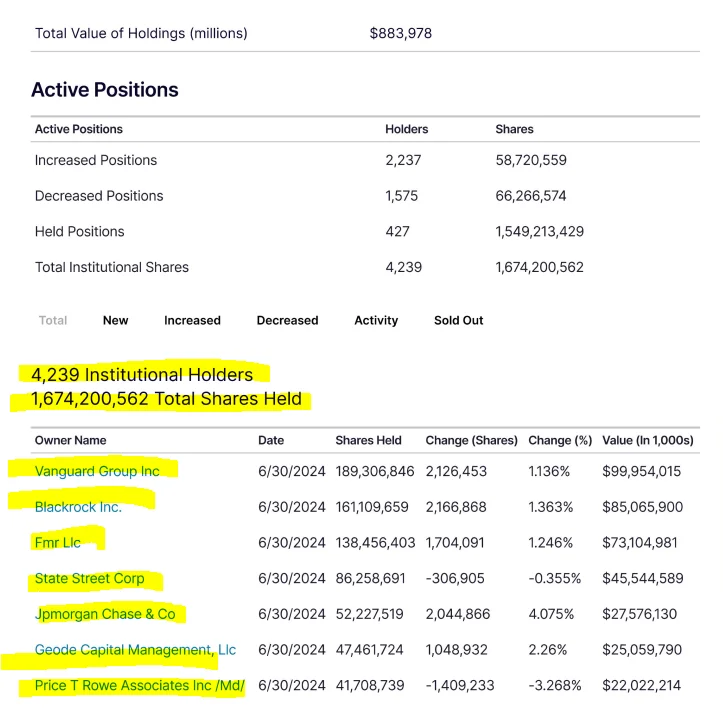Viewport: 723px width, 722px height.
Task: Open the Activity tab
Action: (376, 320)
